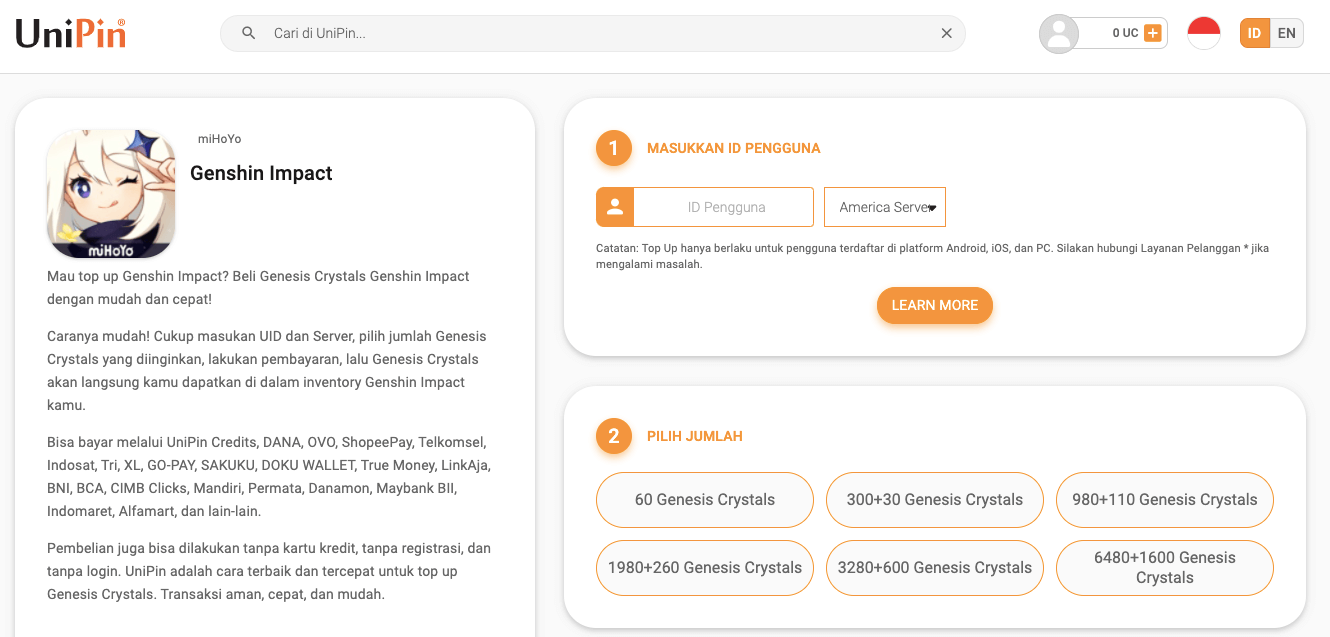Choose 300+30 Genesis Crystals
The width and height of the screenshot is (1330, 637).
(935, 500)
